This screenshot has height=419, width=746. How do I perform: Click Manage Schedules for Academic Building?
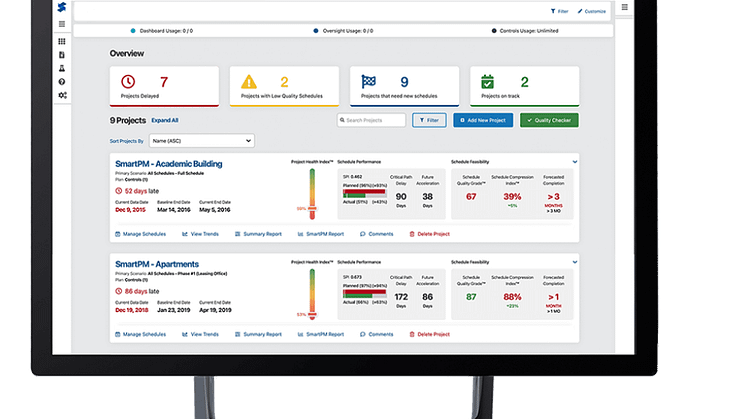pyautogui.click(x=141, y=234)
